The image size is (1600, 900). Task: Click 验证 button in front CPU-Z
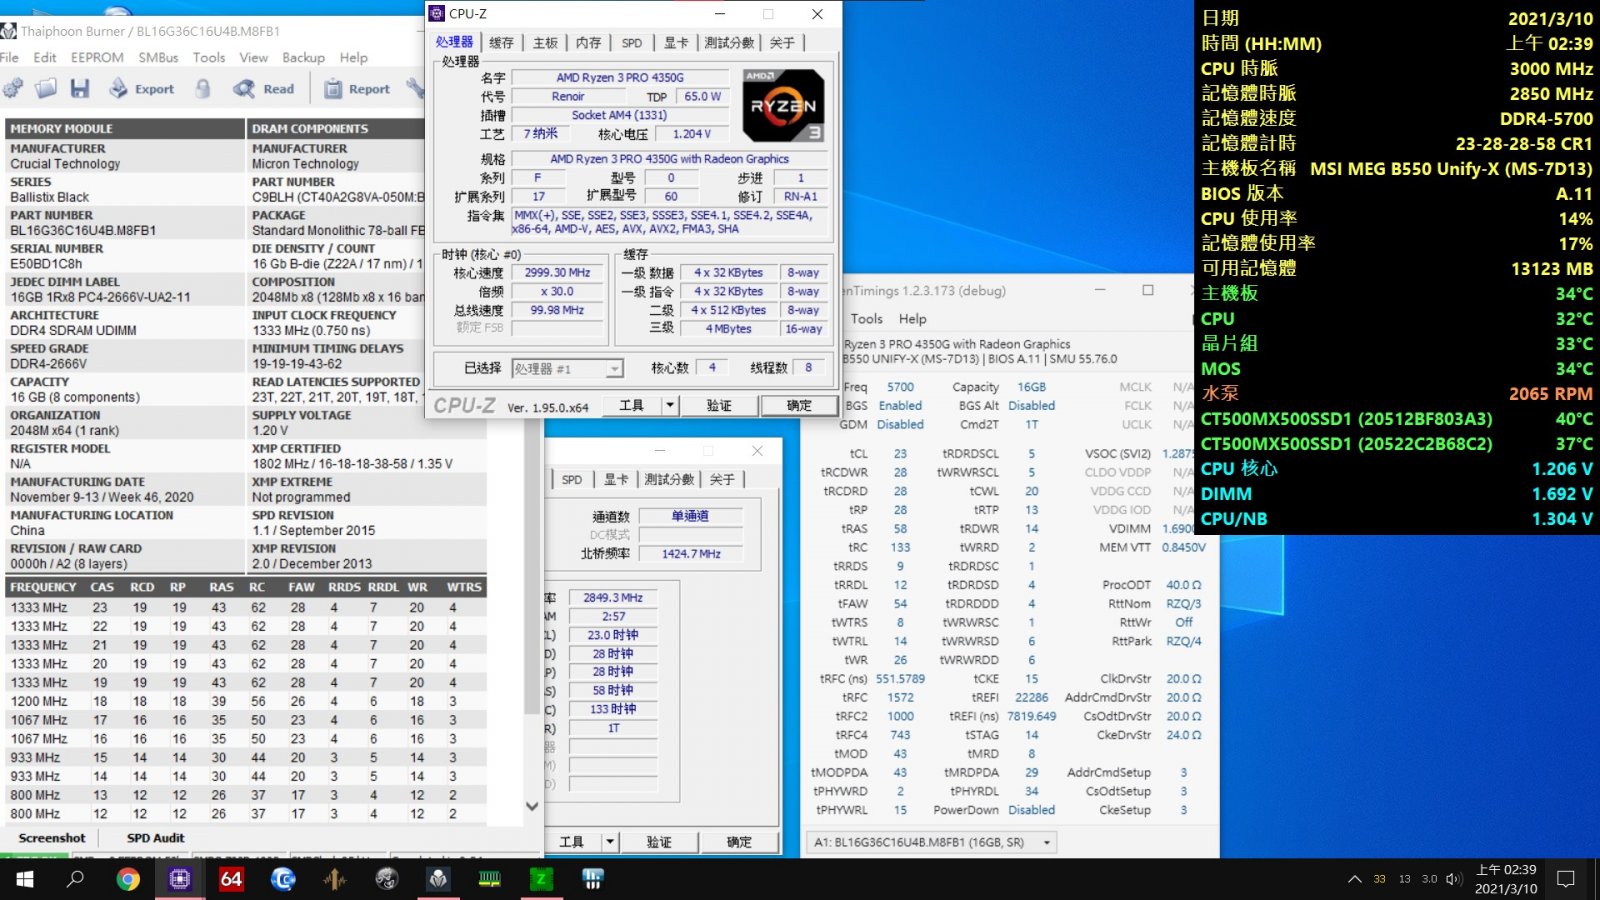tap(719, 405)
